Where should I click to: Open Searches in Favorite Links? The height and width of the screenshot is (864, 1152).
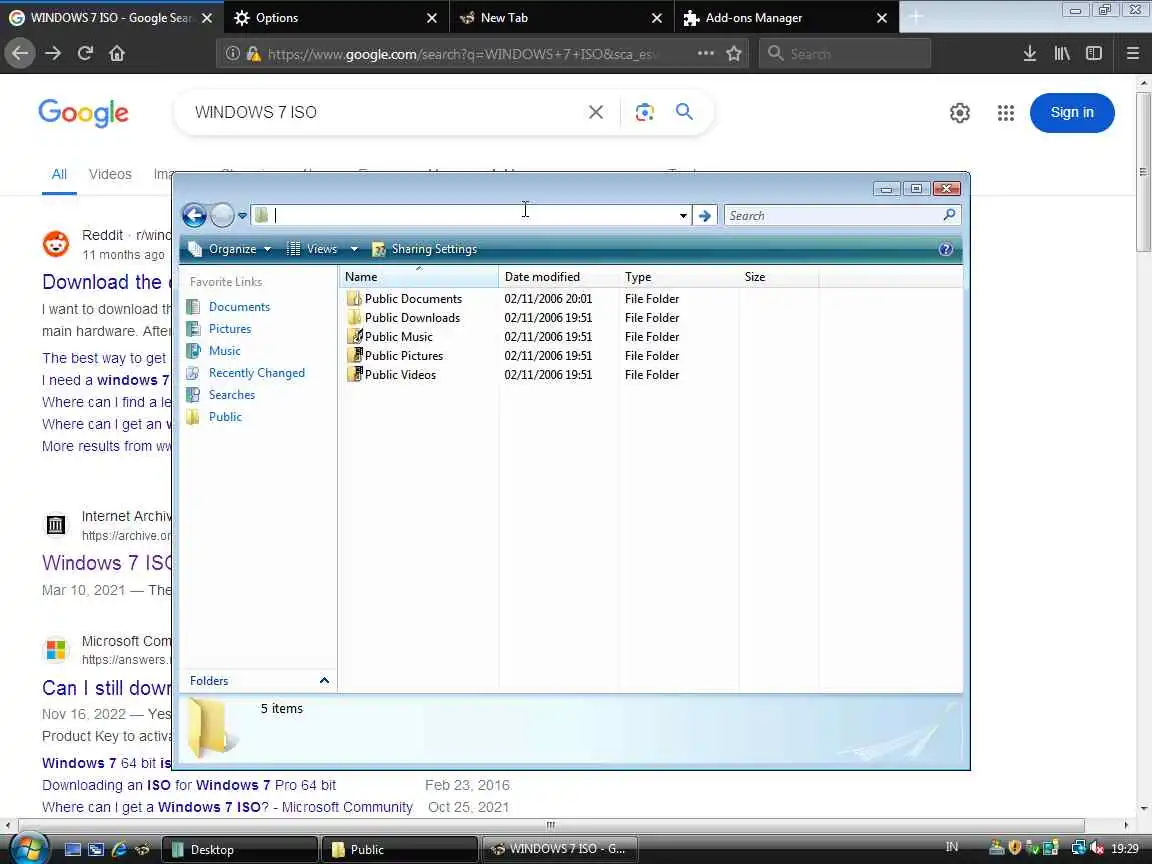click(x=231, y=395)
